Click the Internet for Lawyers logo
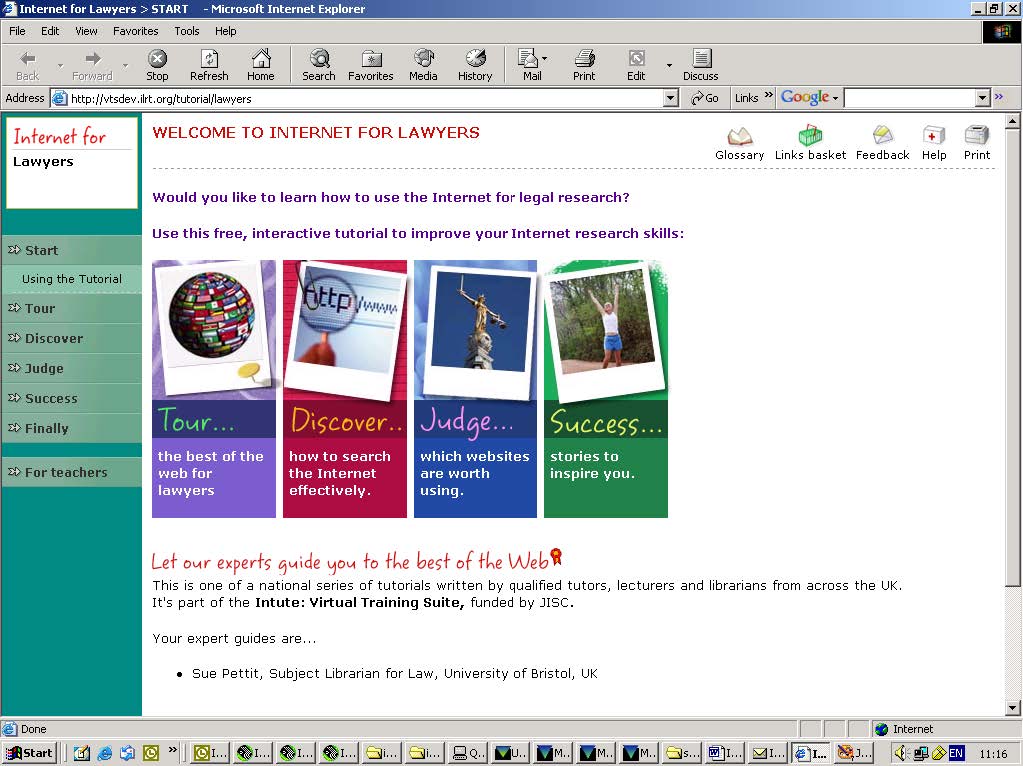The image size is (1023, 766). click(72, 162)
